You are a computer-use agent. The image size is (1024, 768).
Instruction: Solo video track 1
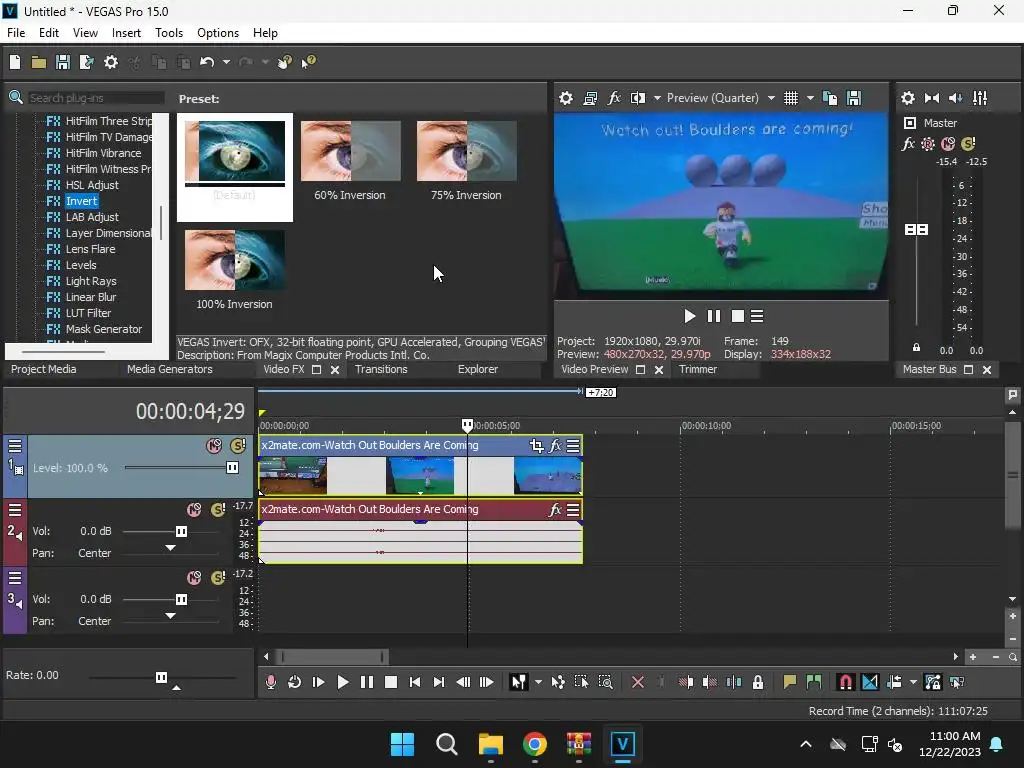pos(238,446)
